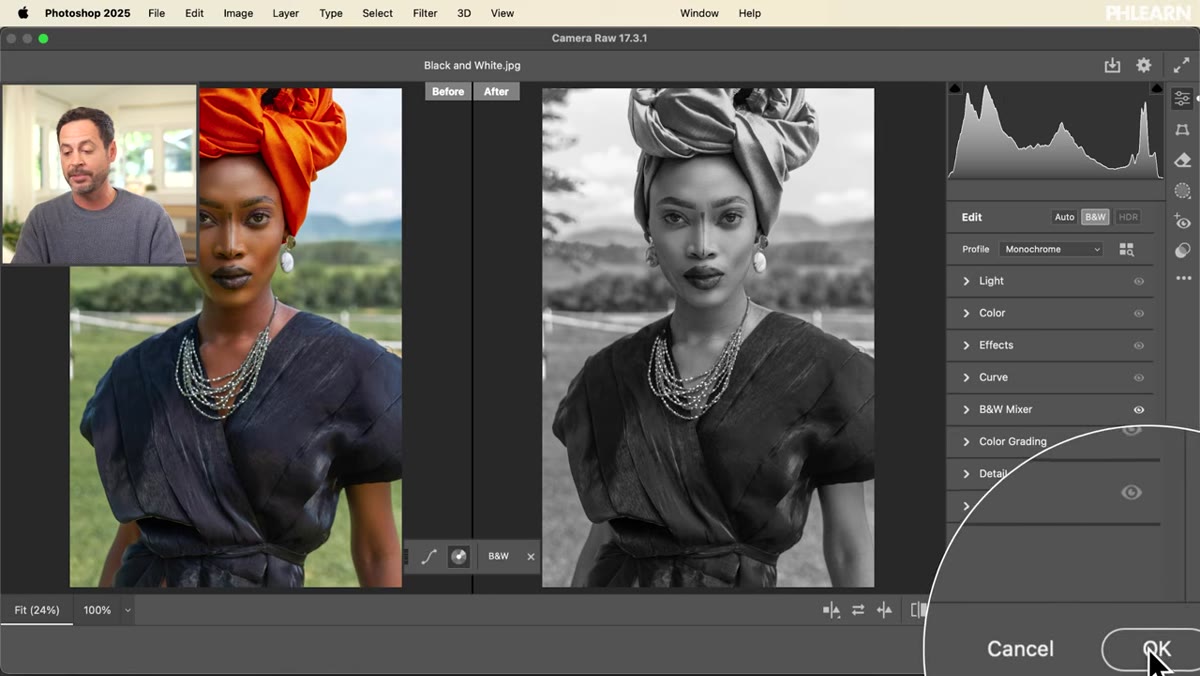Select the B&W targeted adjustment icon
The height and width of the screenshot is (676, 1200).
pos(459,557)
